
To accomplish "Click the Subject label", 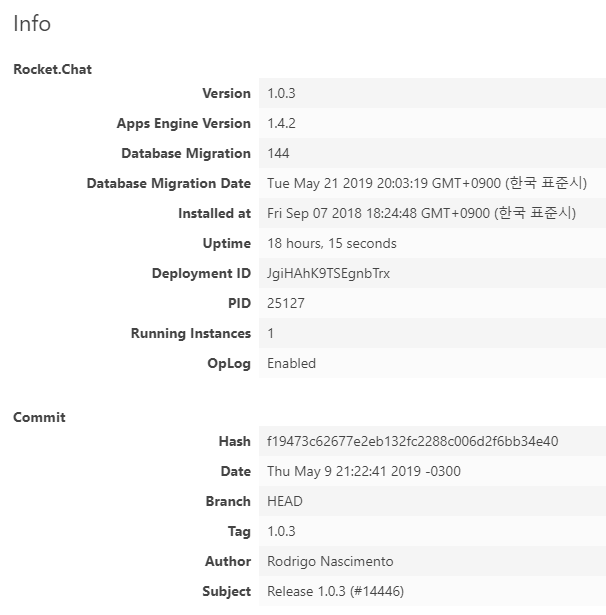I will point(227,591).
